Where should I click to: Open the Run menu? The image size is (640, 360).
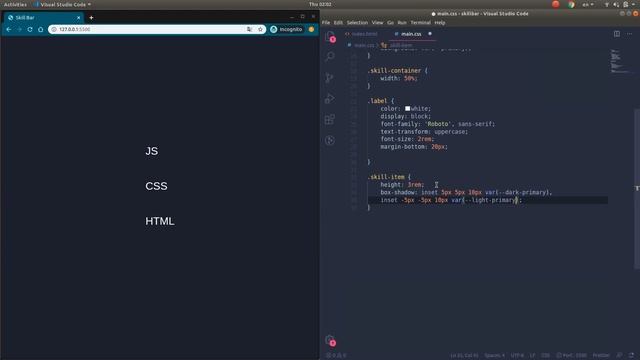coord(402,22)
